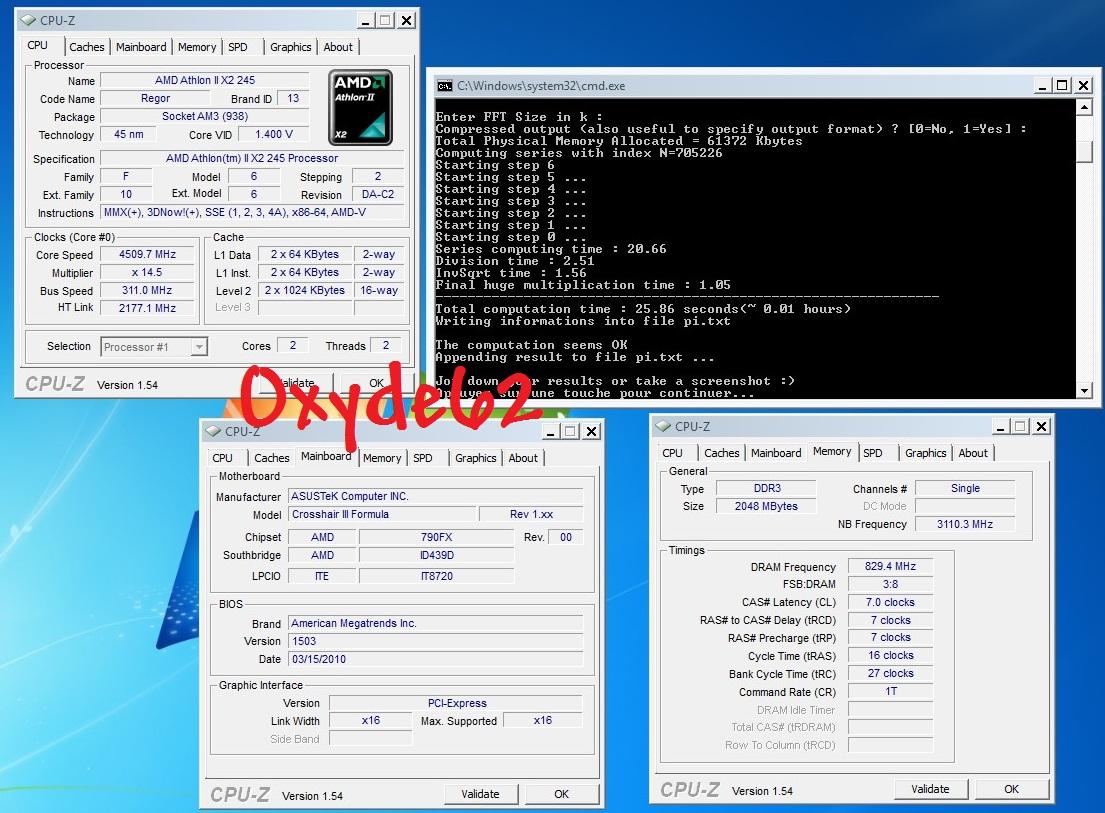Screen dimensions: 1105x813
Task: Click the Revision value DA-C2
Action: pyautogui.click(x=378, y=194)
